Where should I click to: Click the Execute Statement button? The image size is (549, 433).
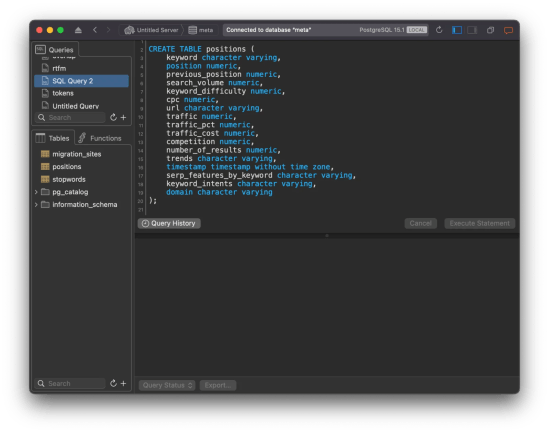click(x=479, y=223)
